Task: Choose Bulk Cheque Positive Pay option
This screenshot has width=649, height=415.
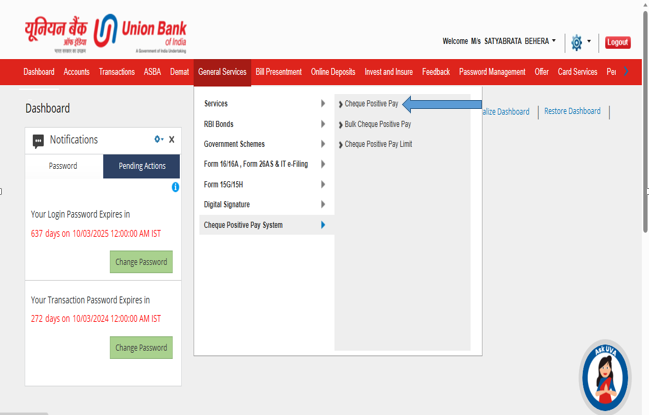Action: [377, 124]
